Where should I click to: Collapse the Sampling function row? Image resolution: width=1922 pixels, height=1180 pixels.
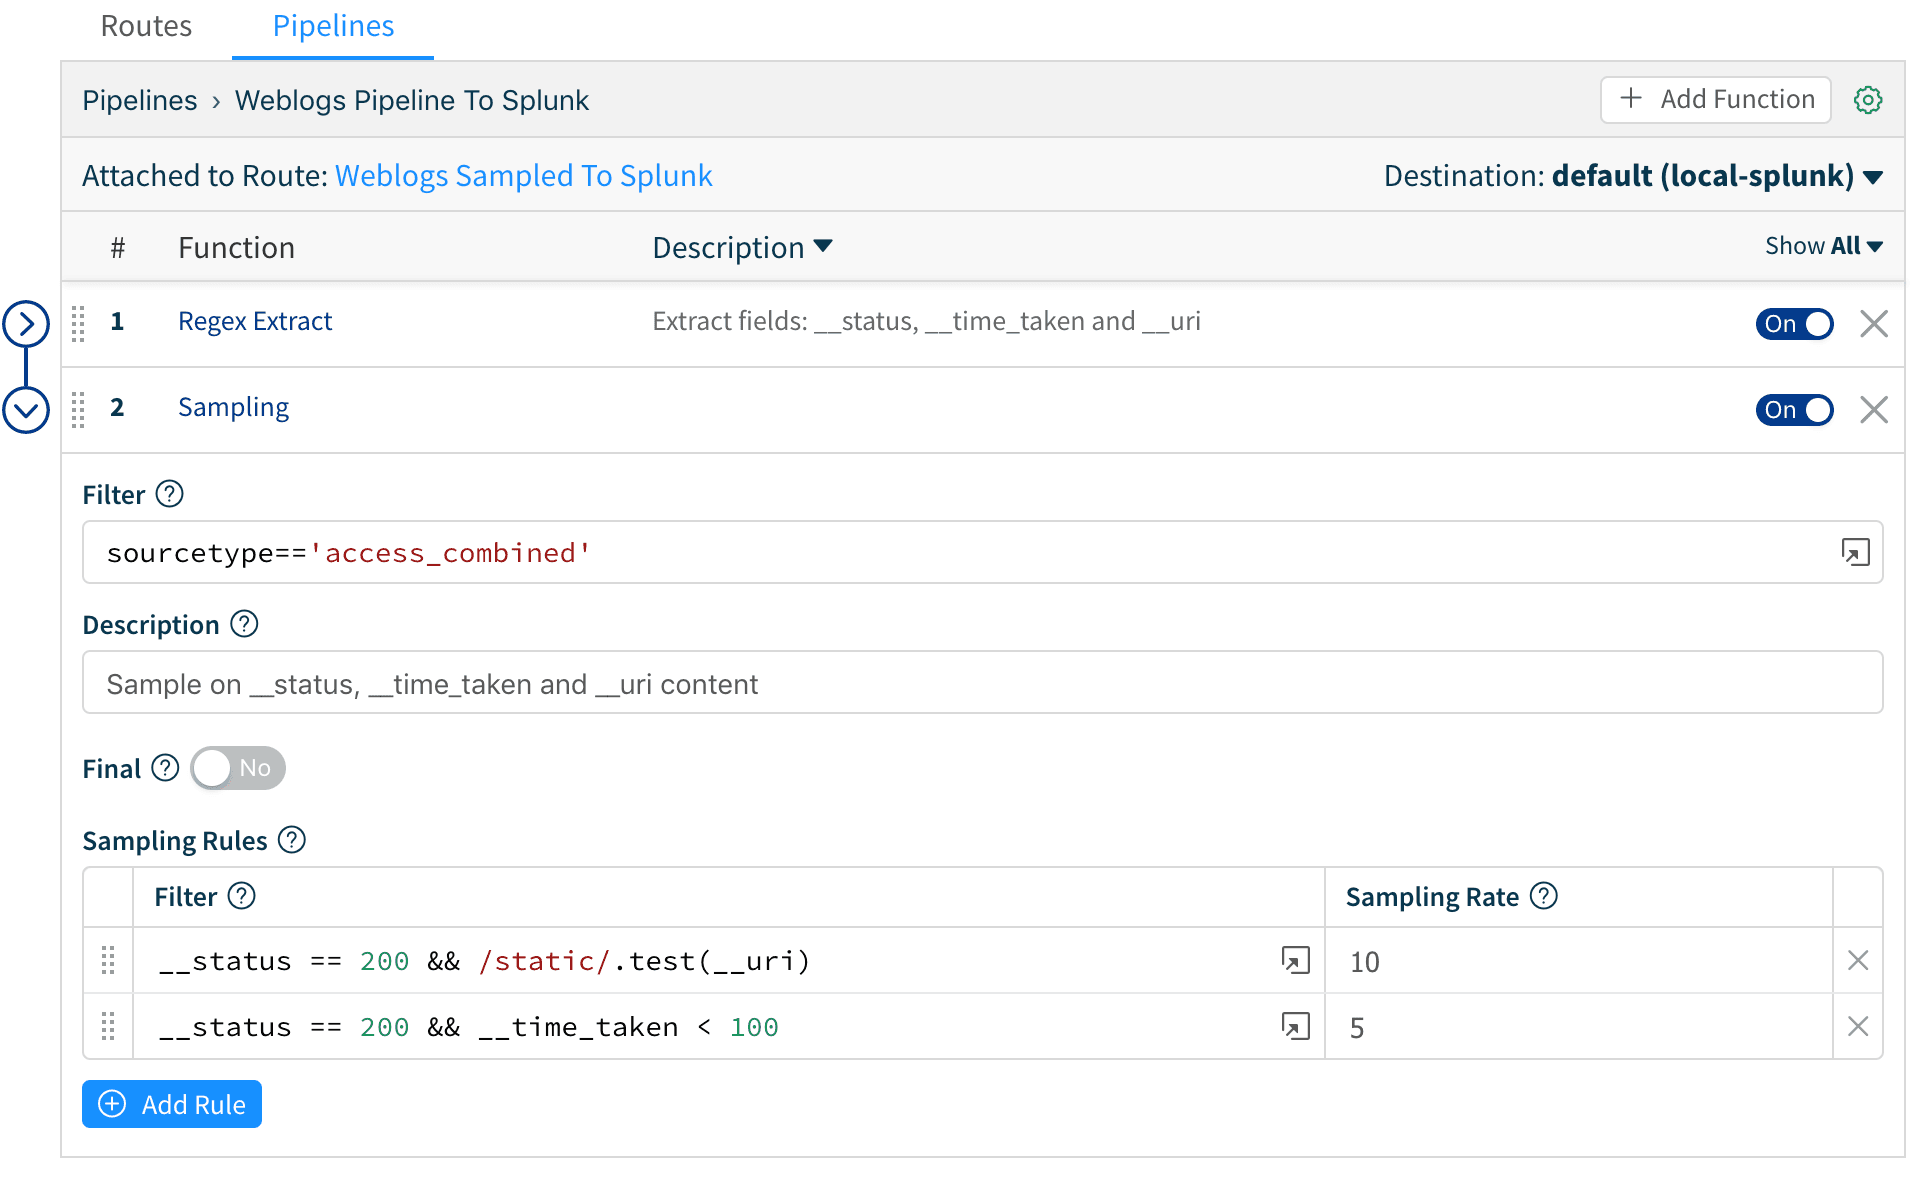(x=26, y=410)
